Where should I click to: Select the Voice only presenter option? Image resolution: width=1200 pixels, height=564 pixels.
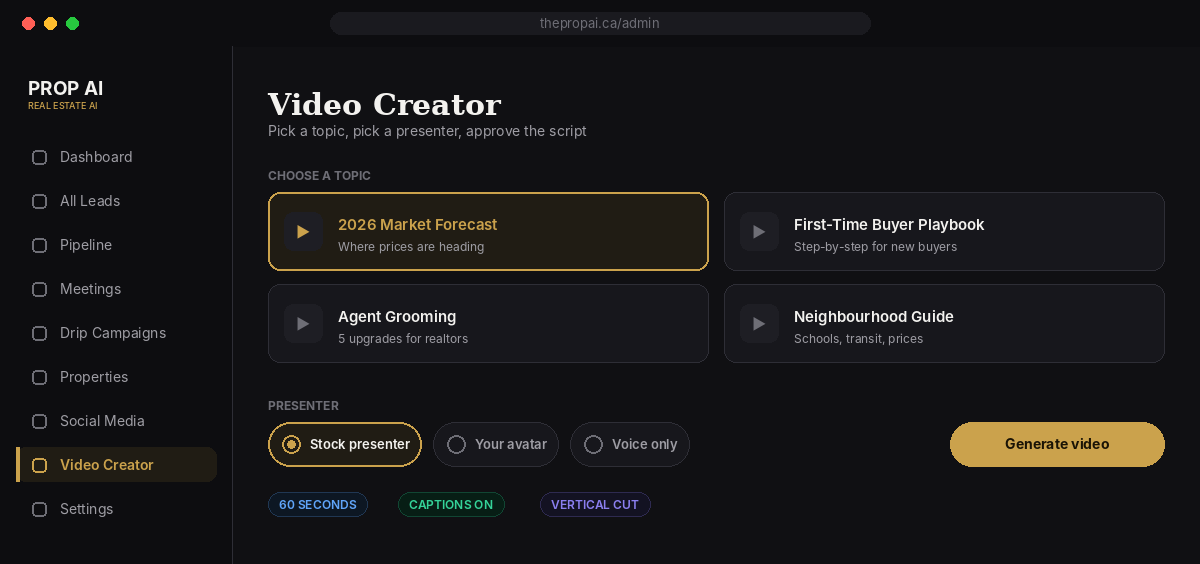(x=630, y=444)
